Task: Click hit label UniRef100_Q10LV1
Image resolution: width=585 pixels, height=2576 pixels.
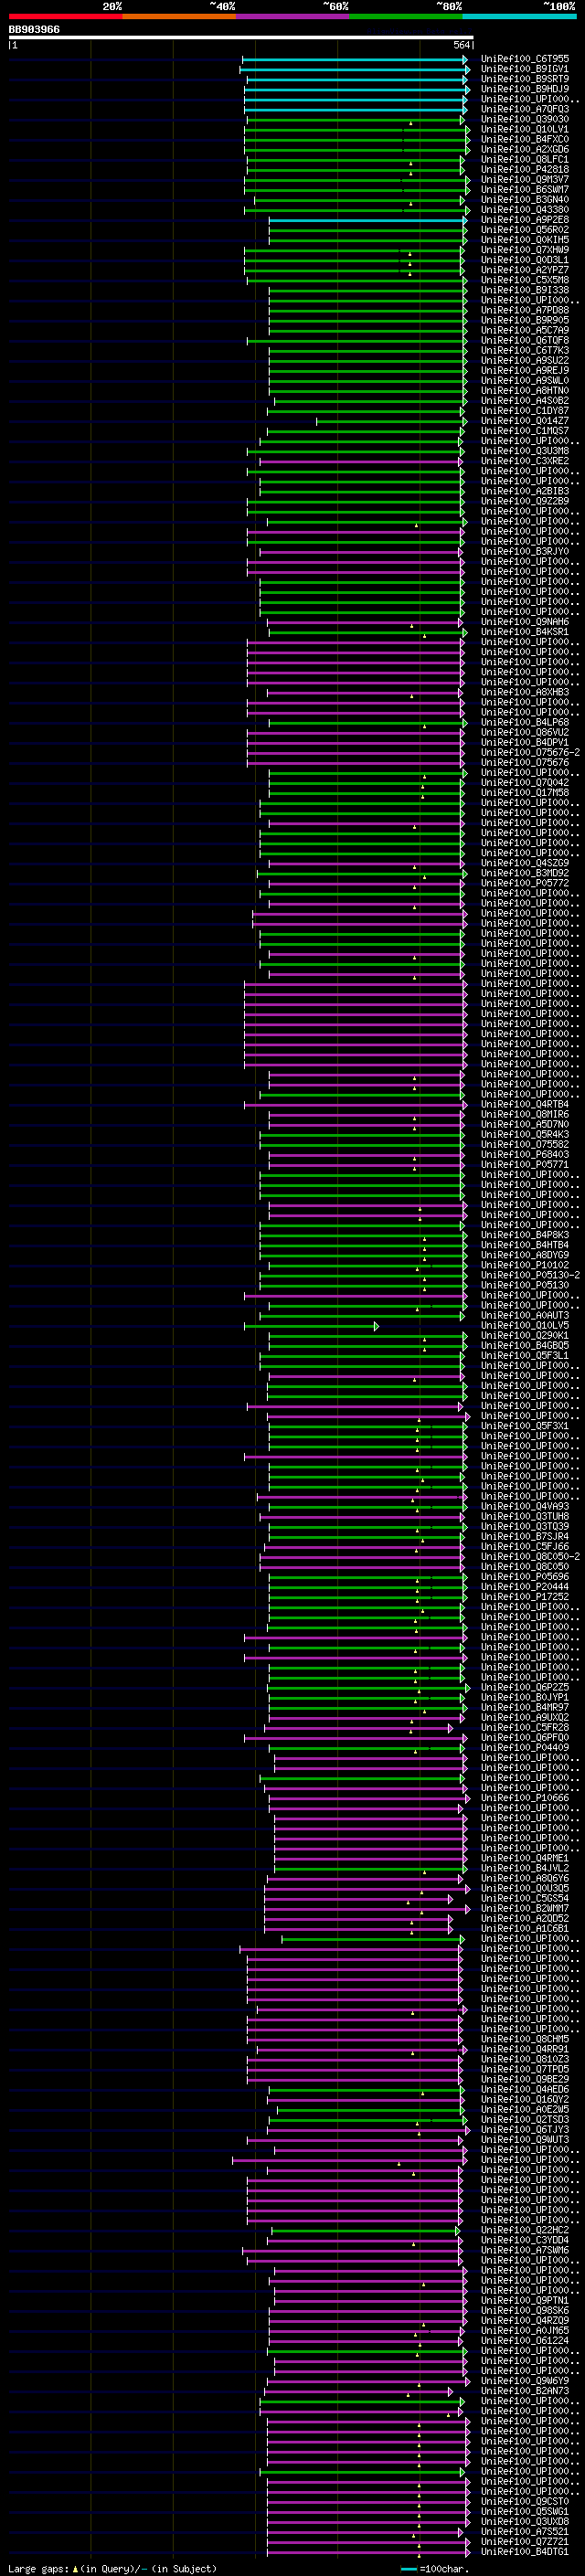Action: tap(525, 129)
